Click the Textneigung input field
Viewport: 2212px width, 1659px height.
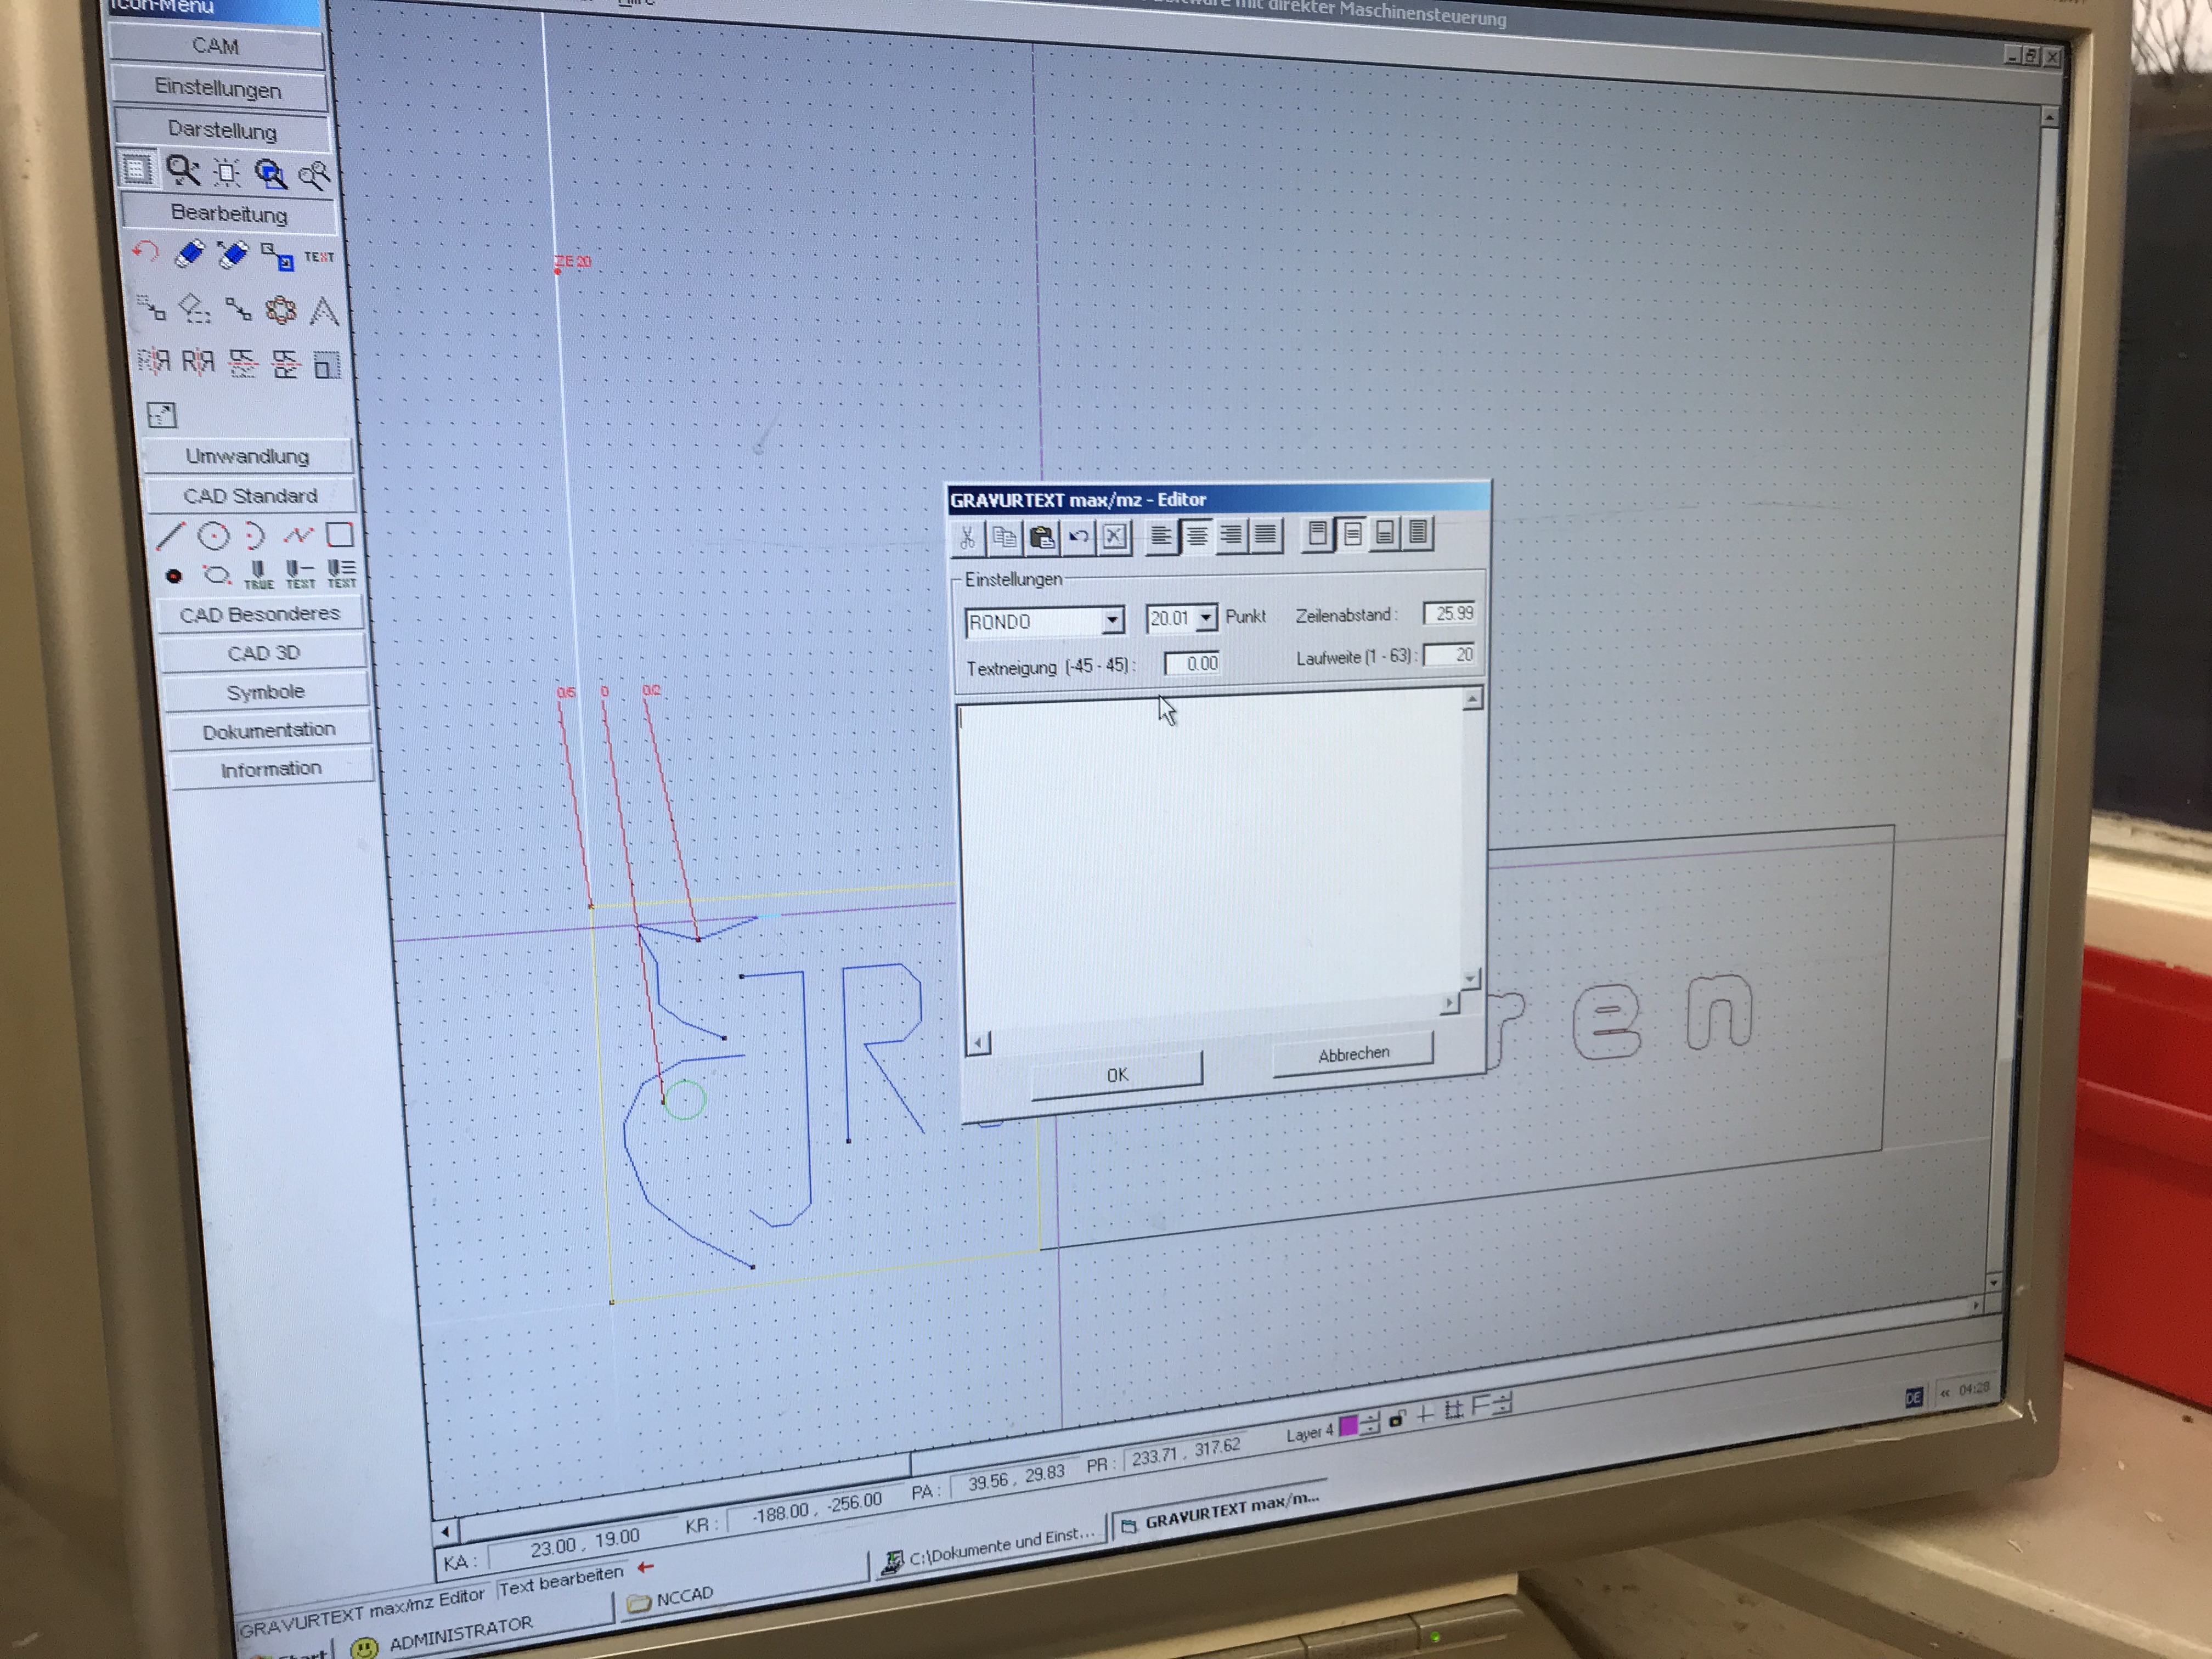1192,663
